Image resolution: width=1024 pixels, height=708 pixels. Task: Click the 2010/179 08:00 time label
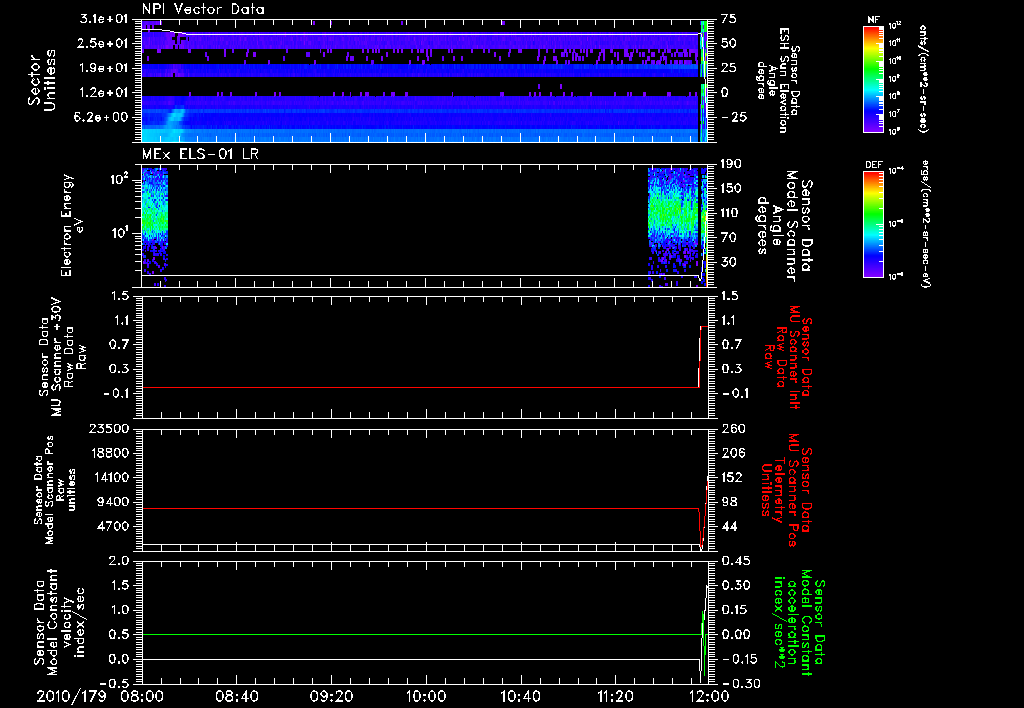click(x=102, y=696)
